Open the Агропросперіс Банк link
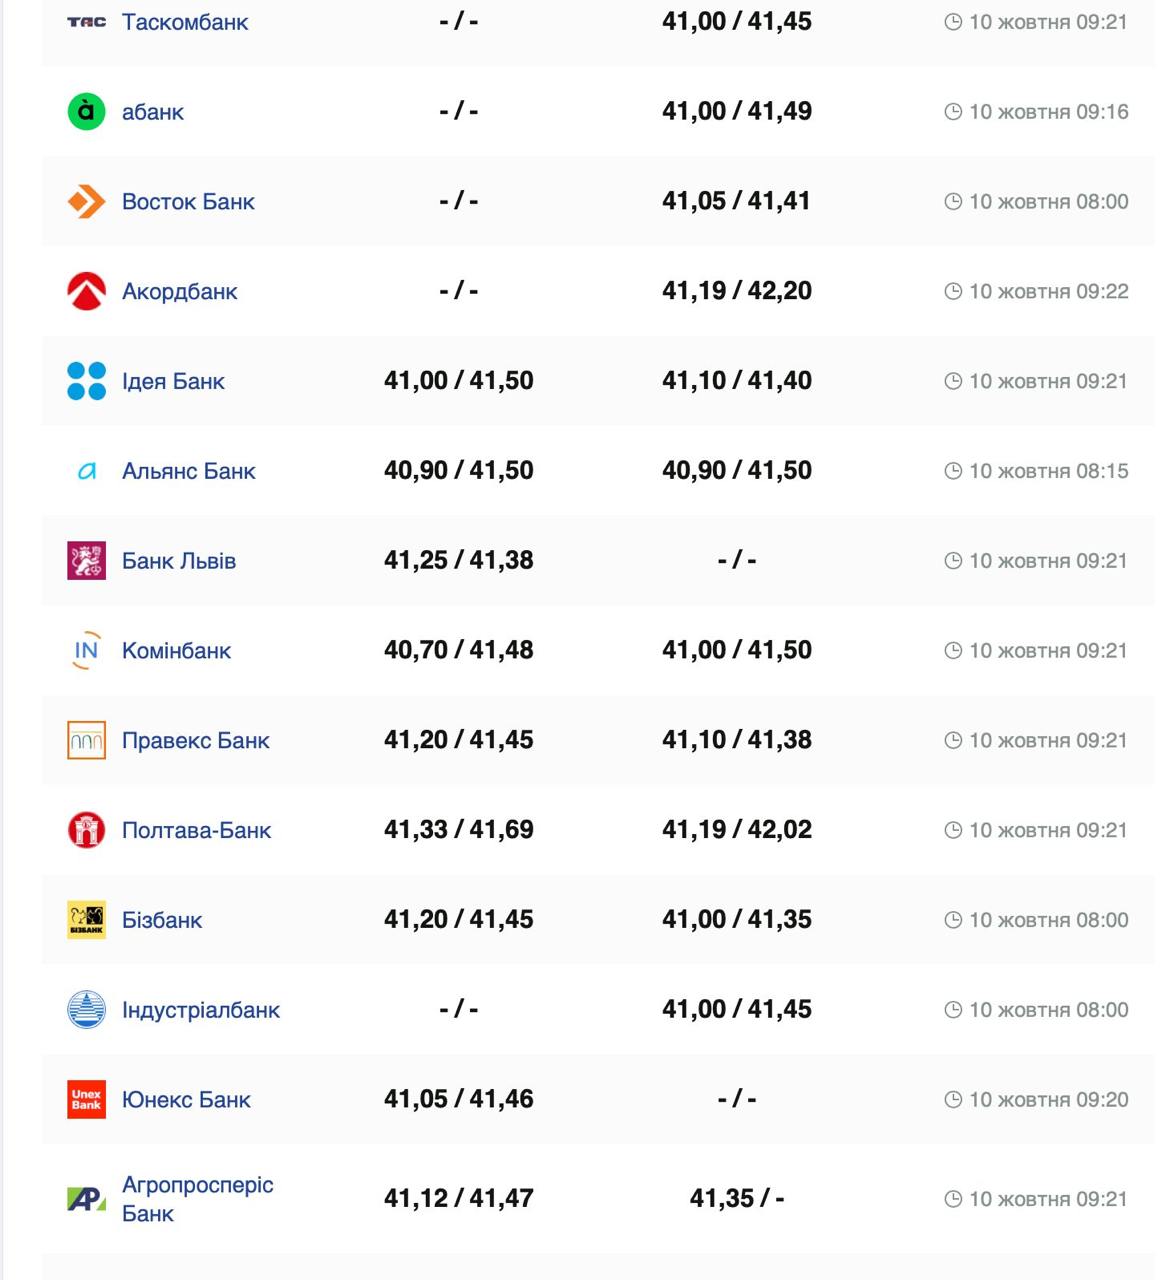The width and height of the screenshot is (1166, 1280). (197, 1198)
